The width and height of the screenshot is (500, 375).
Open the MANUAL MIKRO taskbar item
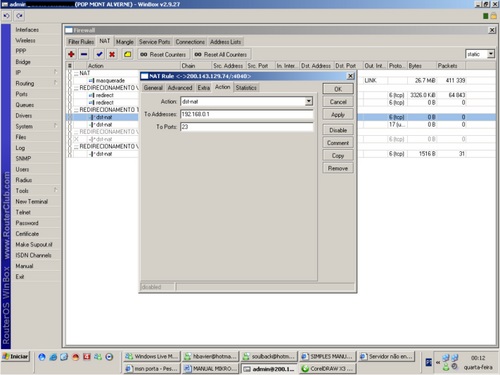[210, 368]
